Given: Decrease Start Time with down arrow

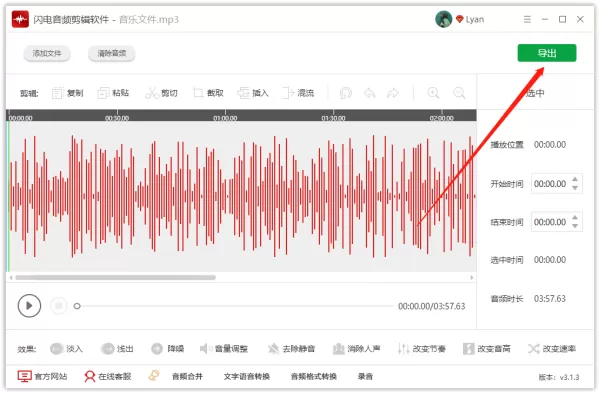Looking at the screenshot, I should point(575,188).
